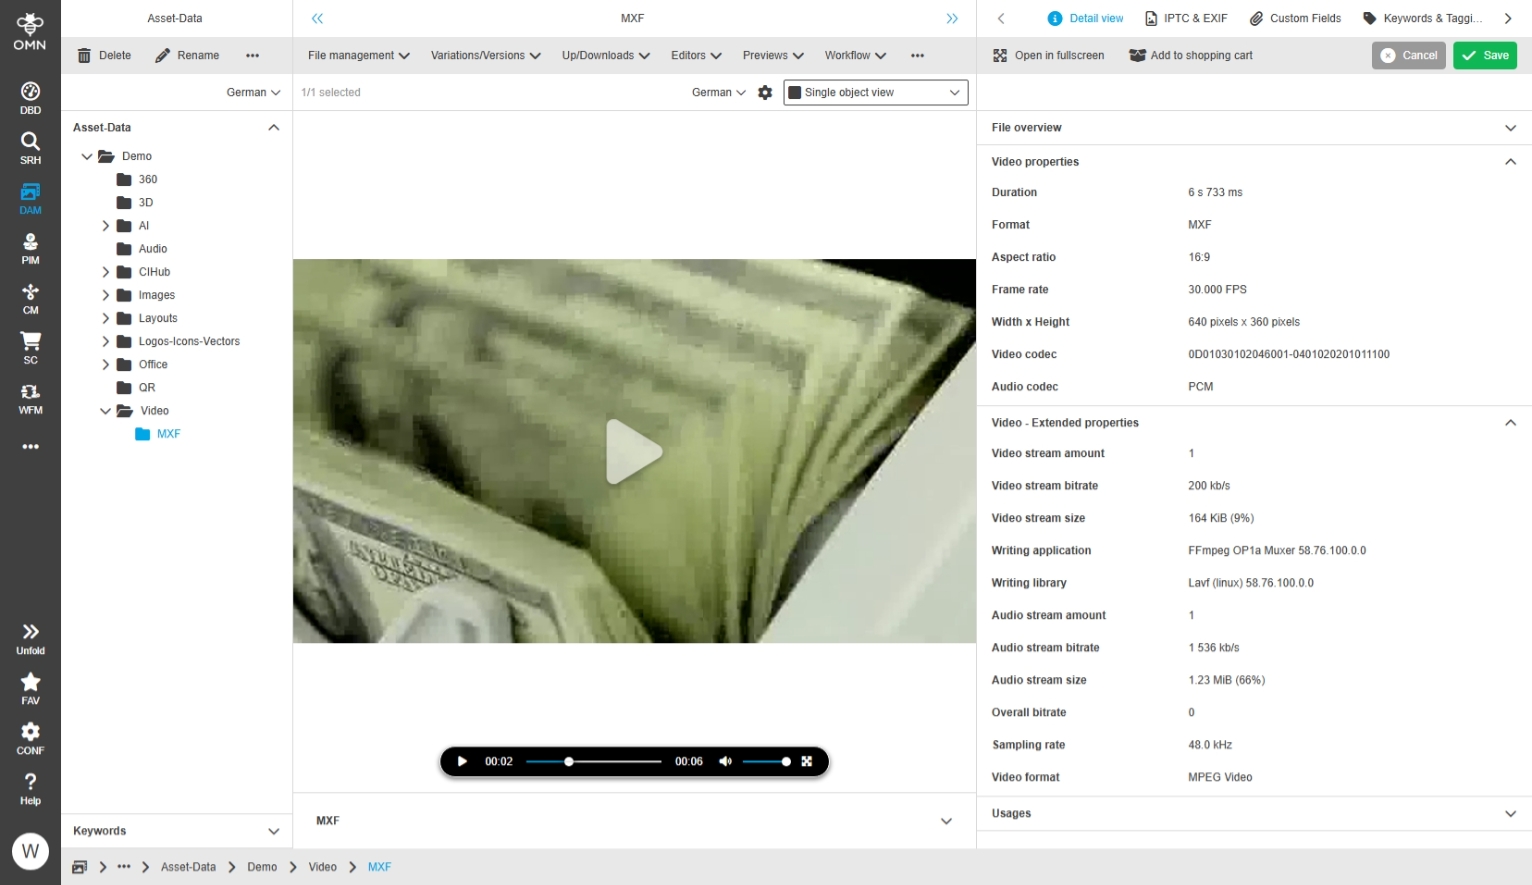Rename the selected folder

pos(187,55)
